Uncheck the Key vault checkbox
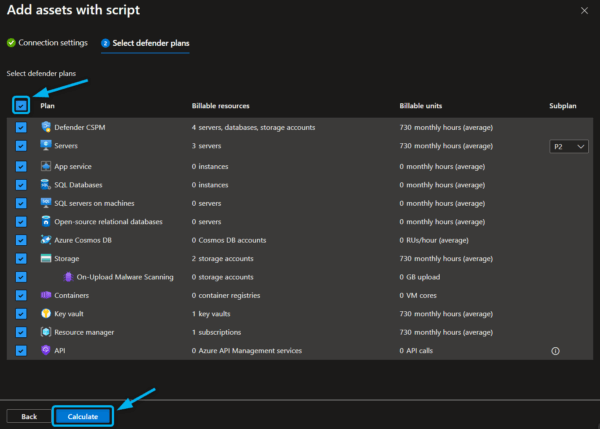This screenshot has width=600, height=429. pos(21,314)
